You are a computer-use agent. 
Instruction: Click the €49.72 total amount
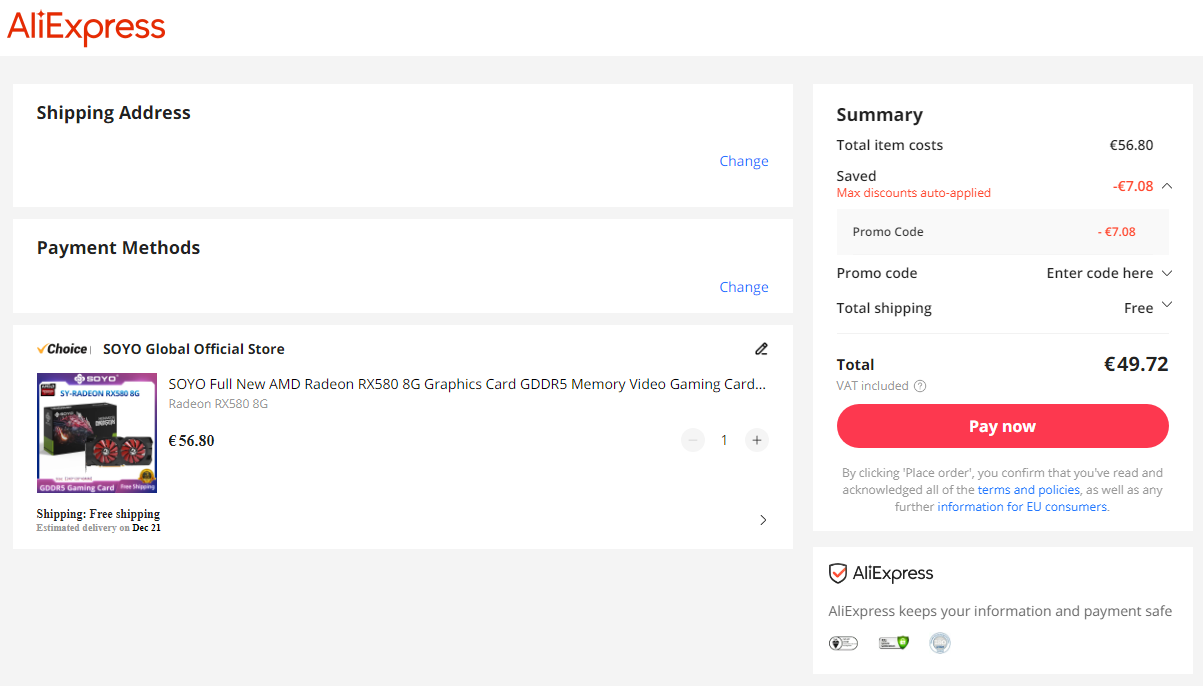(1136, 364)
